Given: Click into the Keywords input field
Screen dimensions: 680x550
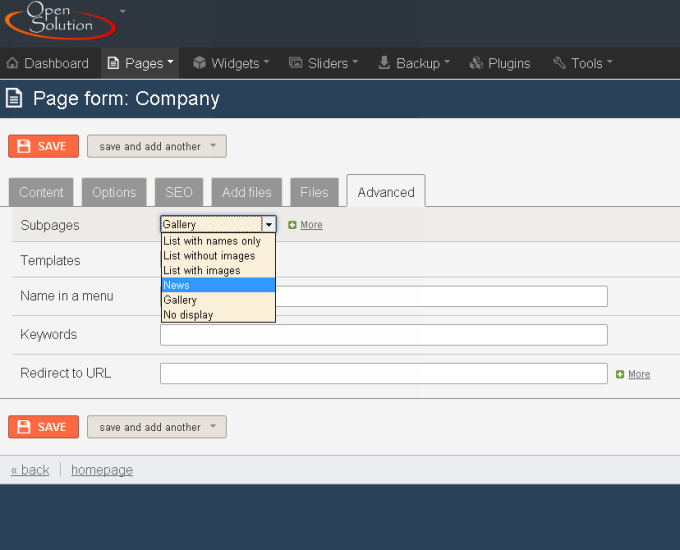Looking at the screenshot, I should pyautogui.click(x=384, y=335).
